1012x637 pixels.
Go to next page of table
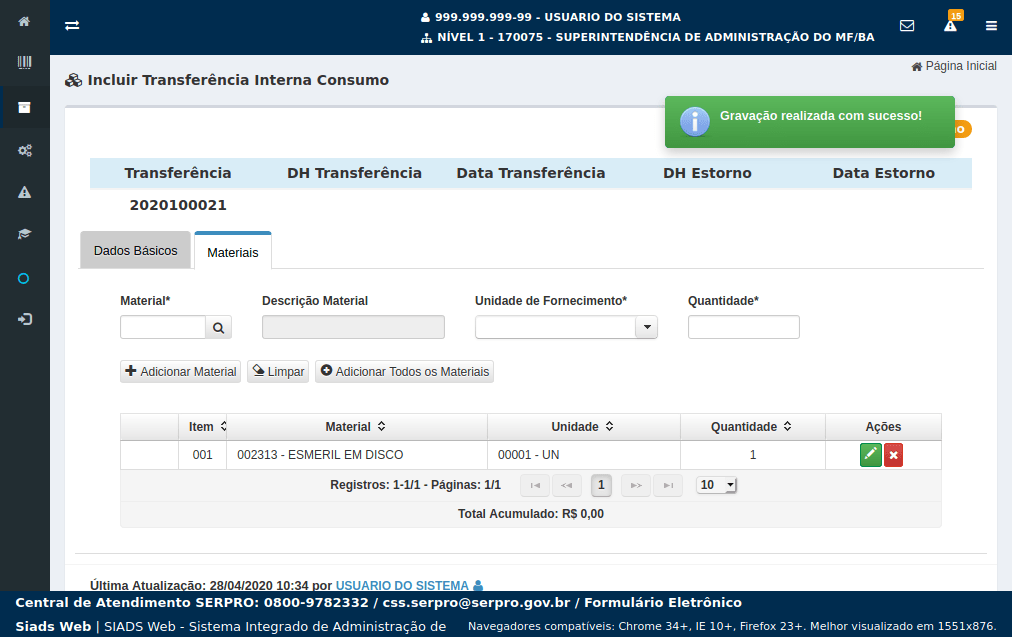click(x=636, y=485)
